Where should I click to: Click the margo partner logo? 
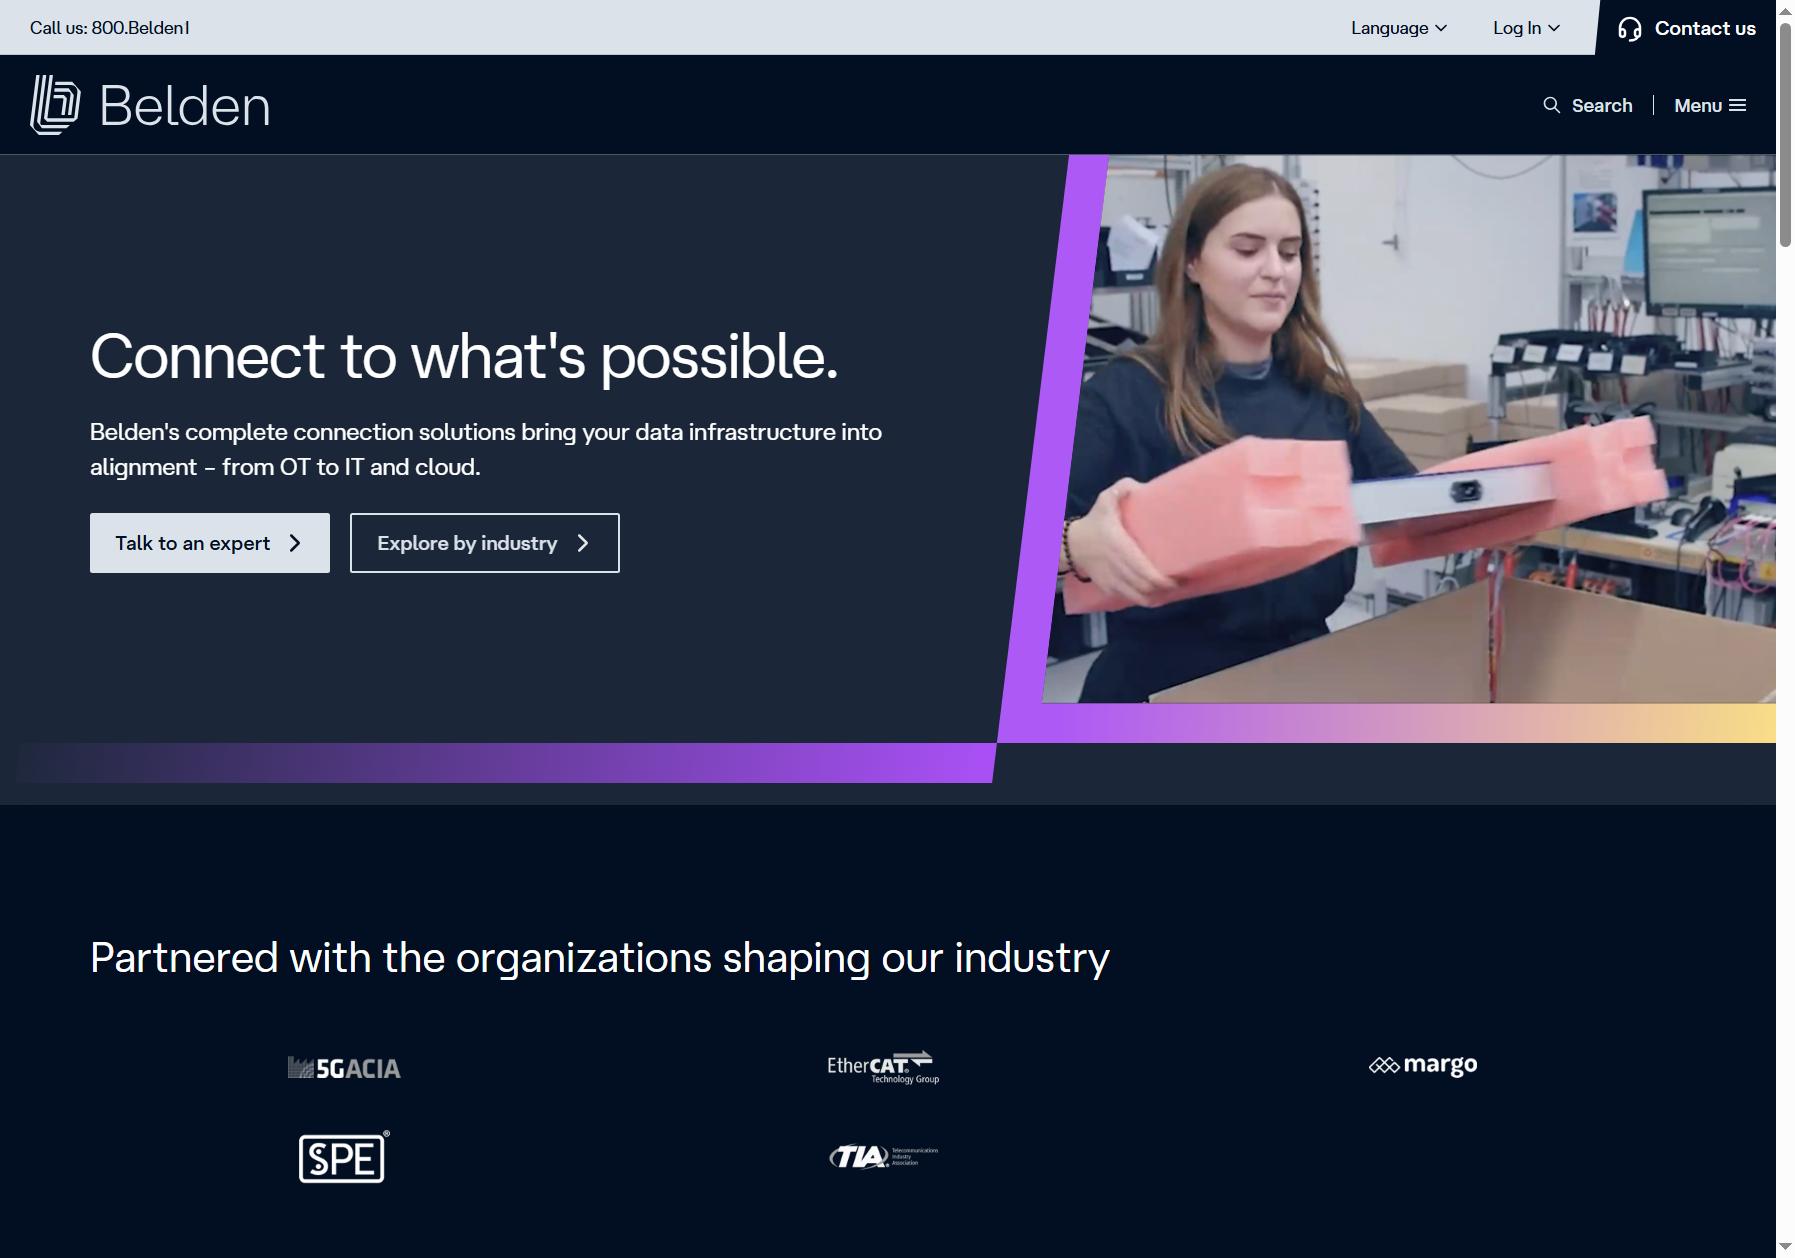click(1423, 1065)
